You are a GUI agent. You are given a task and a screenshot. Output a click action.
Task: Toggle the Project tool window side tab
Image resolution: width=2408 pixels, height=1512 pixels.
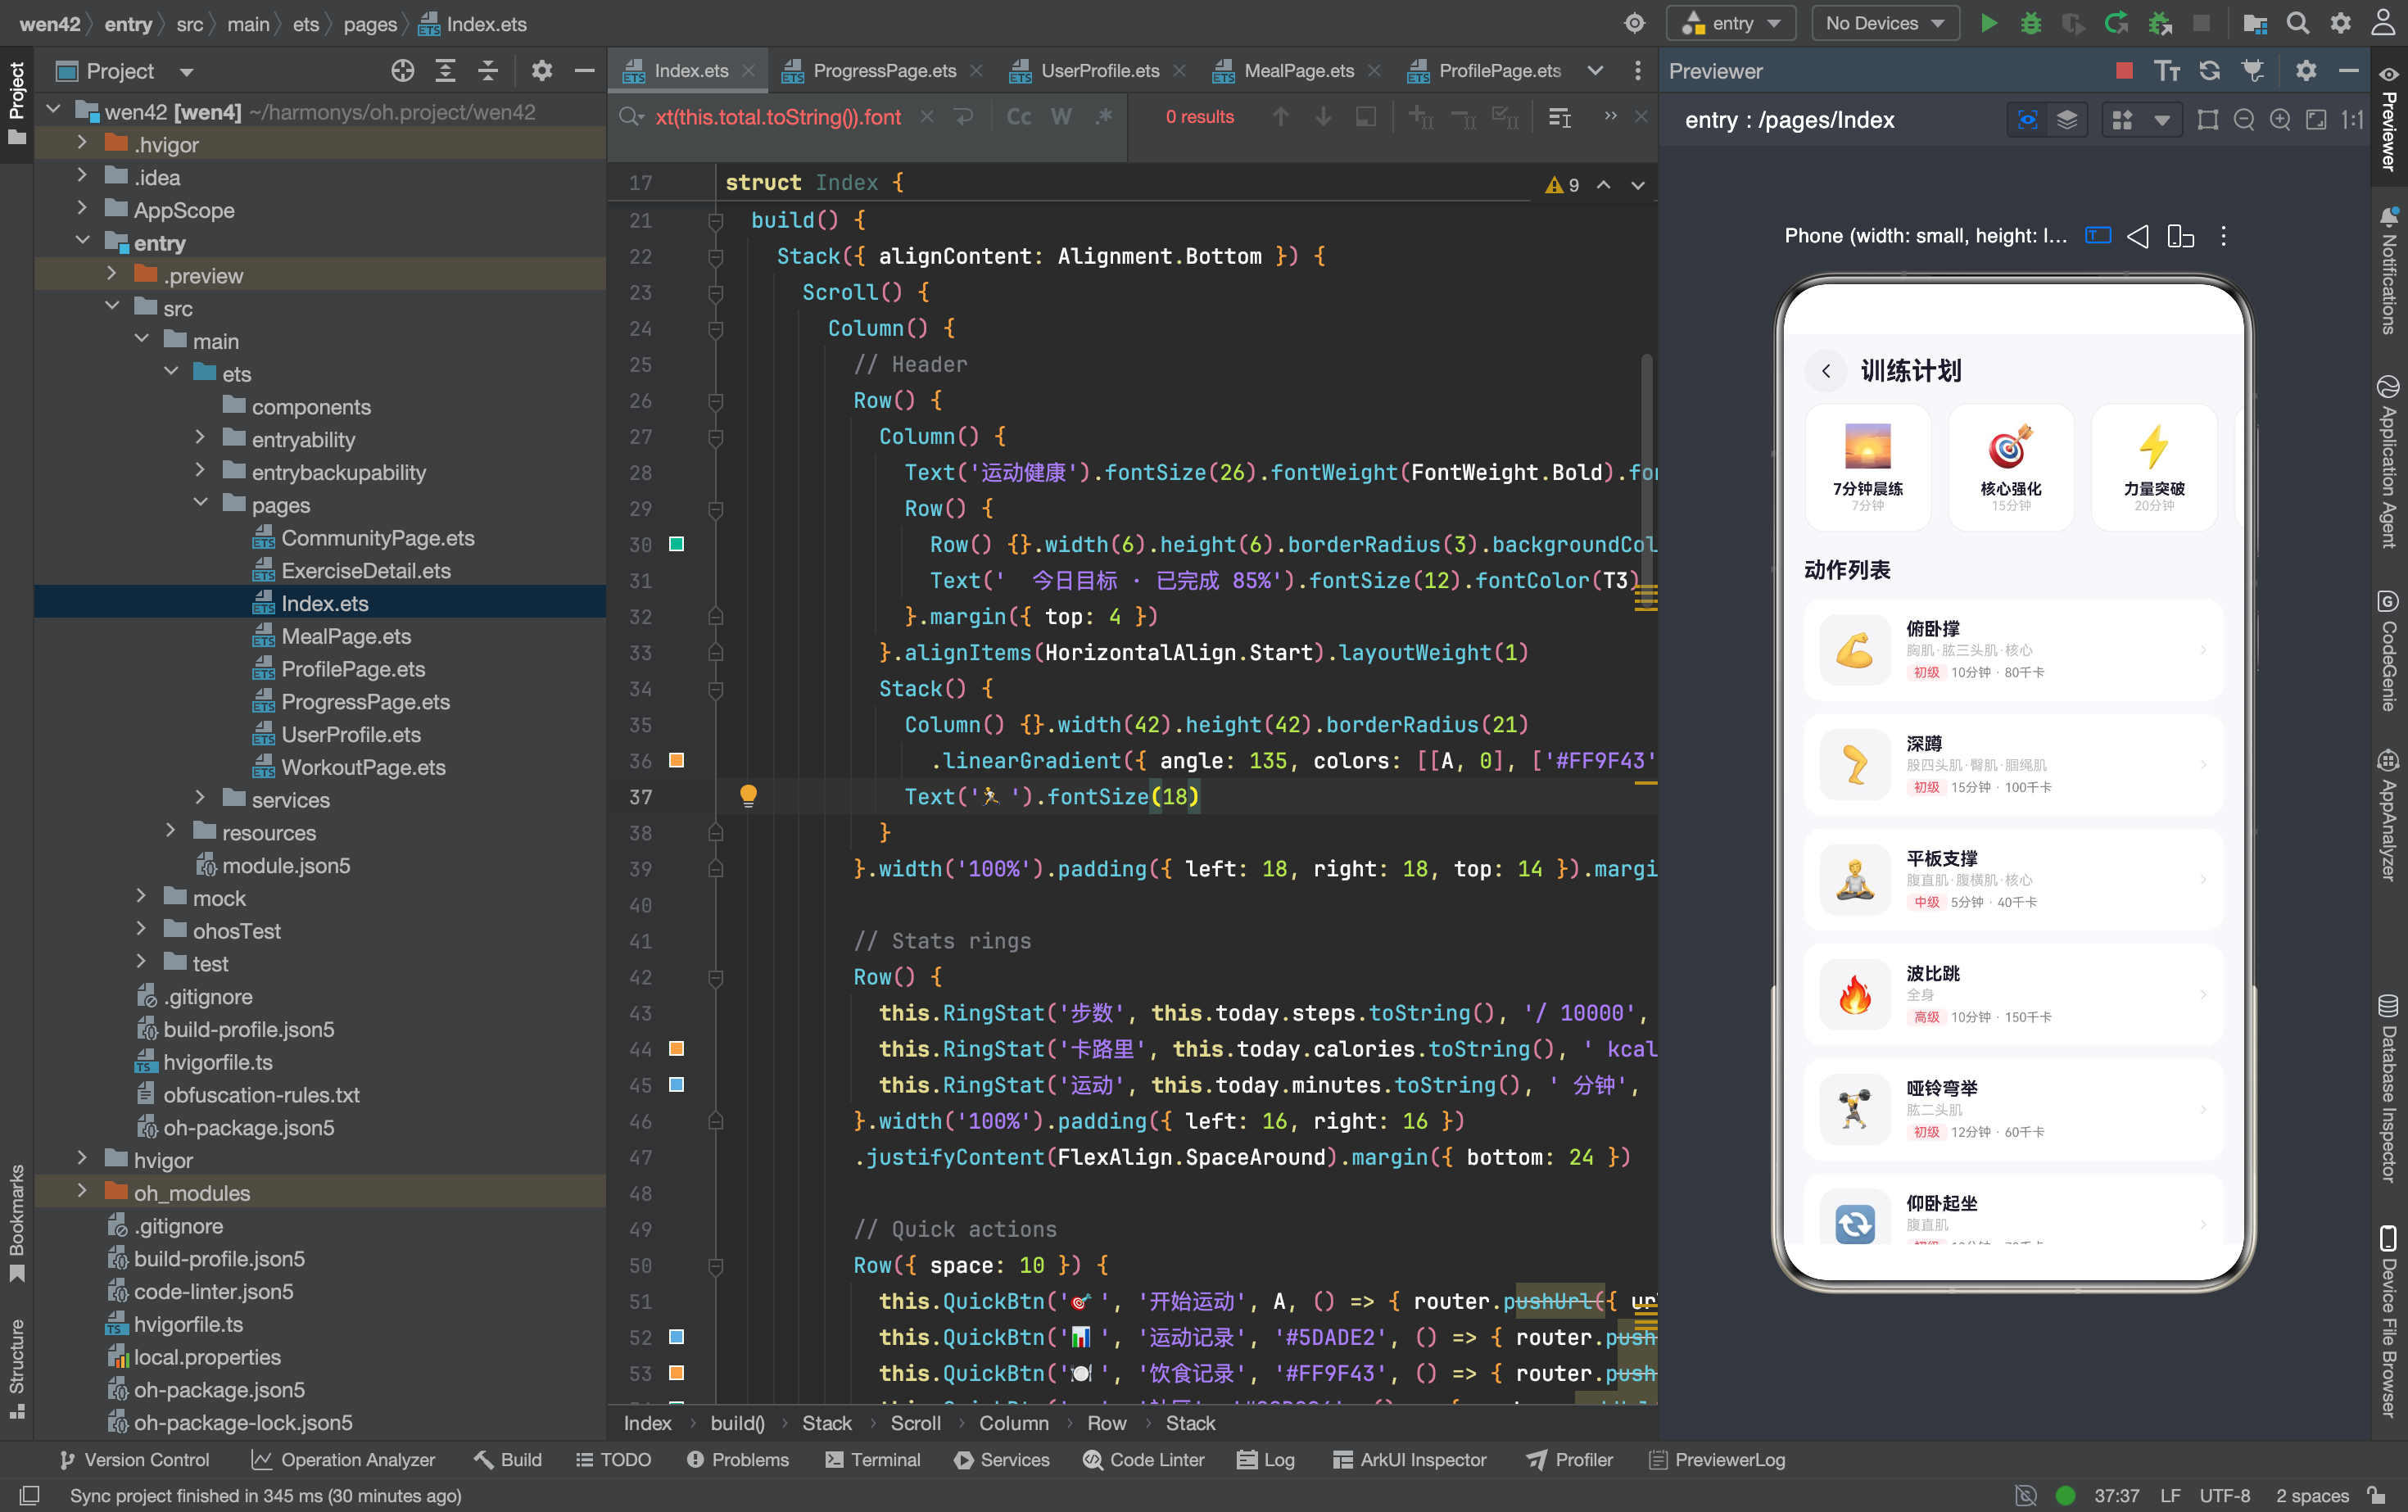coord(17,103)
